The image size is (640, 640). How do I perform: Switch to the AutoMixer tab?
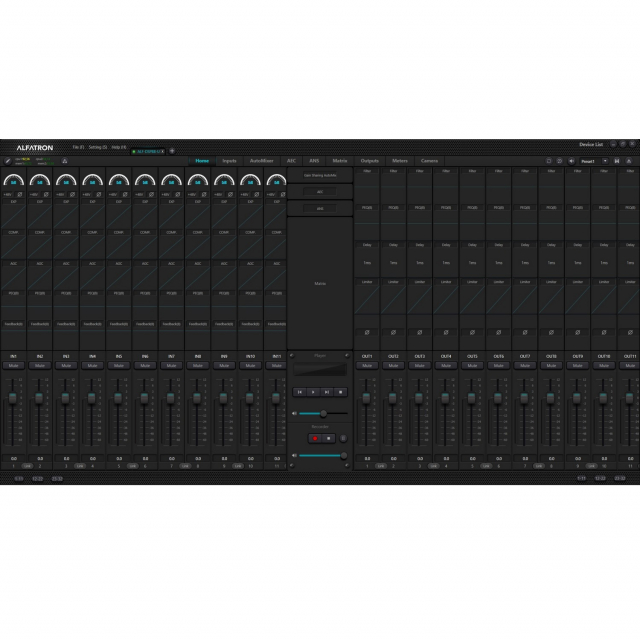click(262, 161)
